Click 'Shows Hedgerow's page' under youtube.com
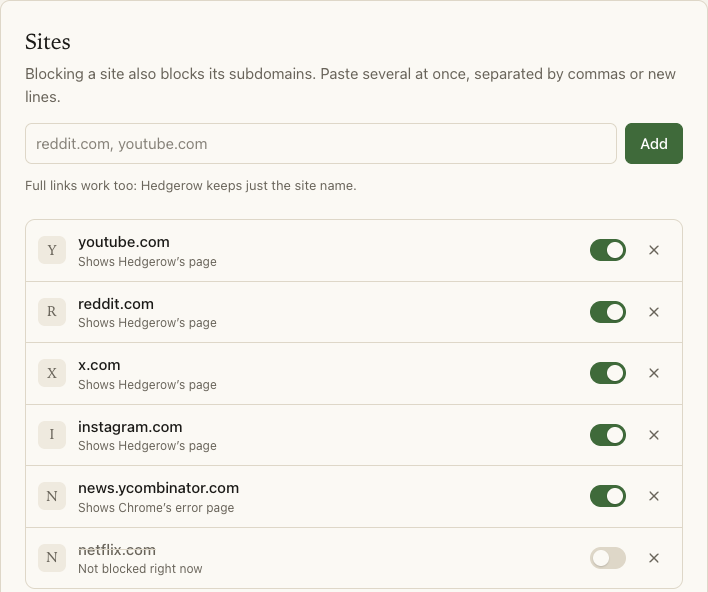Viewport: 708px width, 592px height. (x=147, y=262)
